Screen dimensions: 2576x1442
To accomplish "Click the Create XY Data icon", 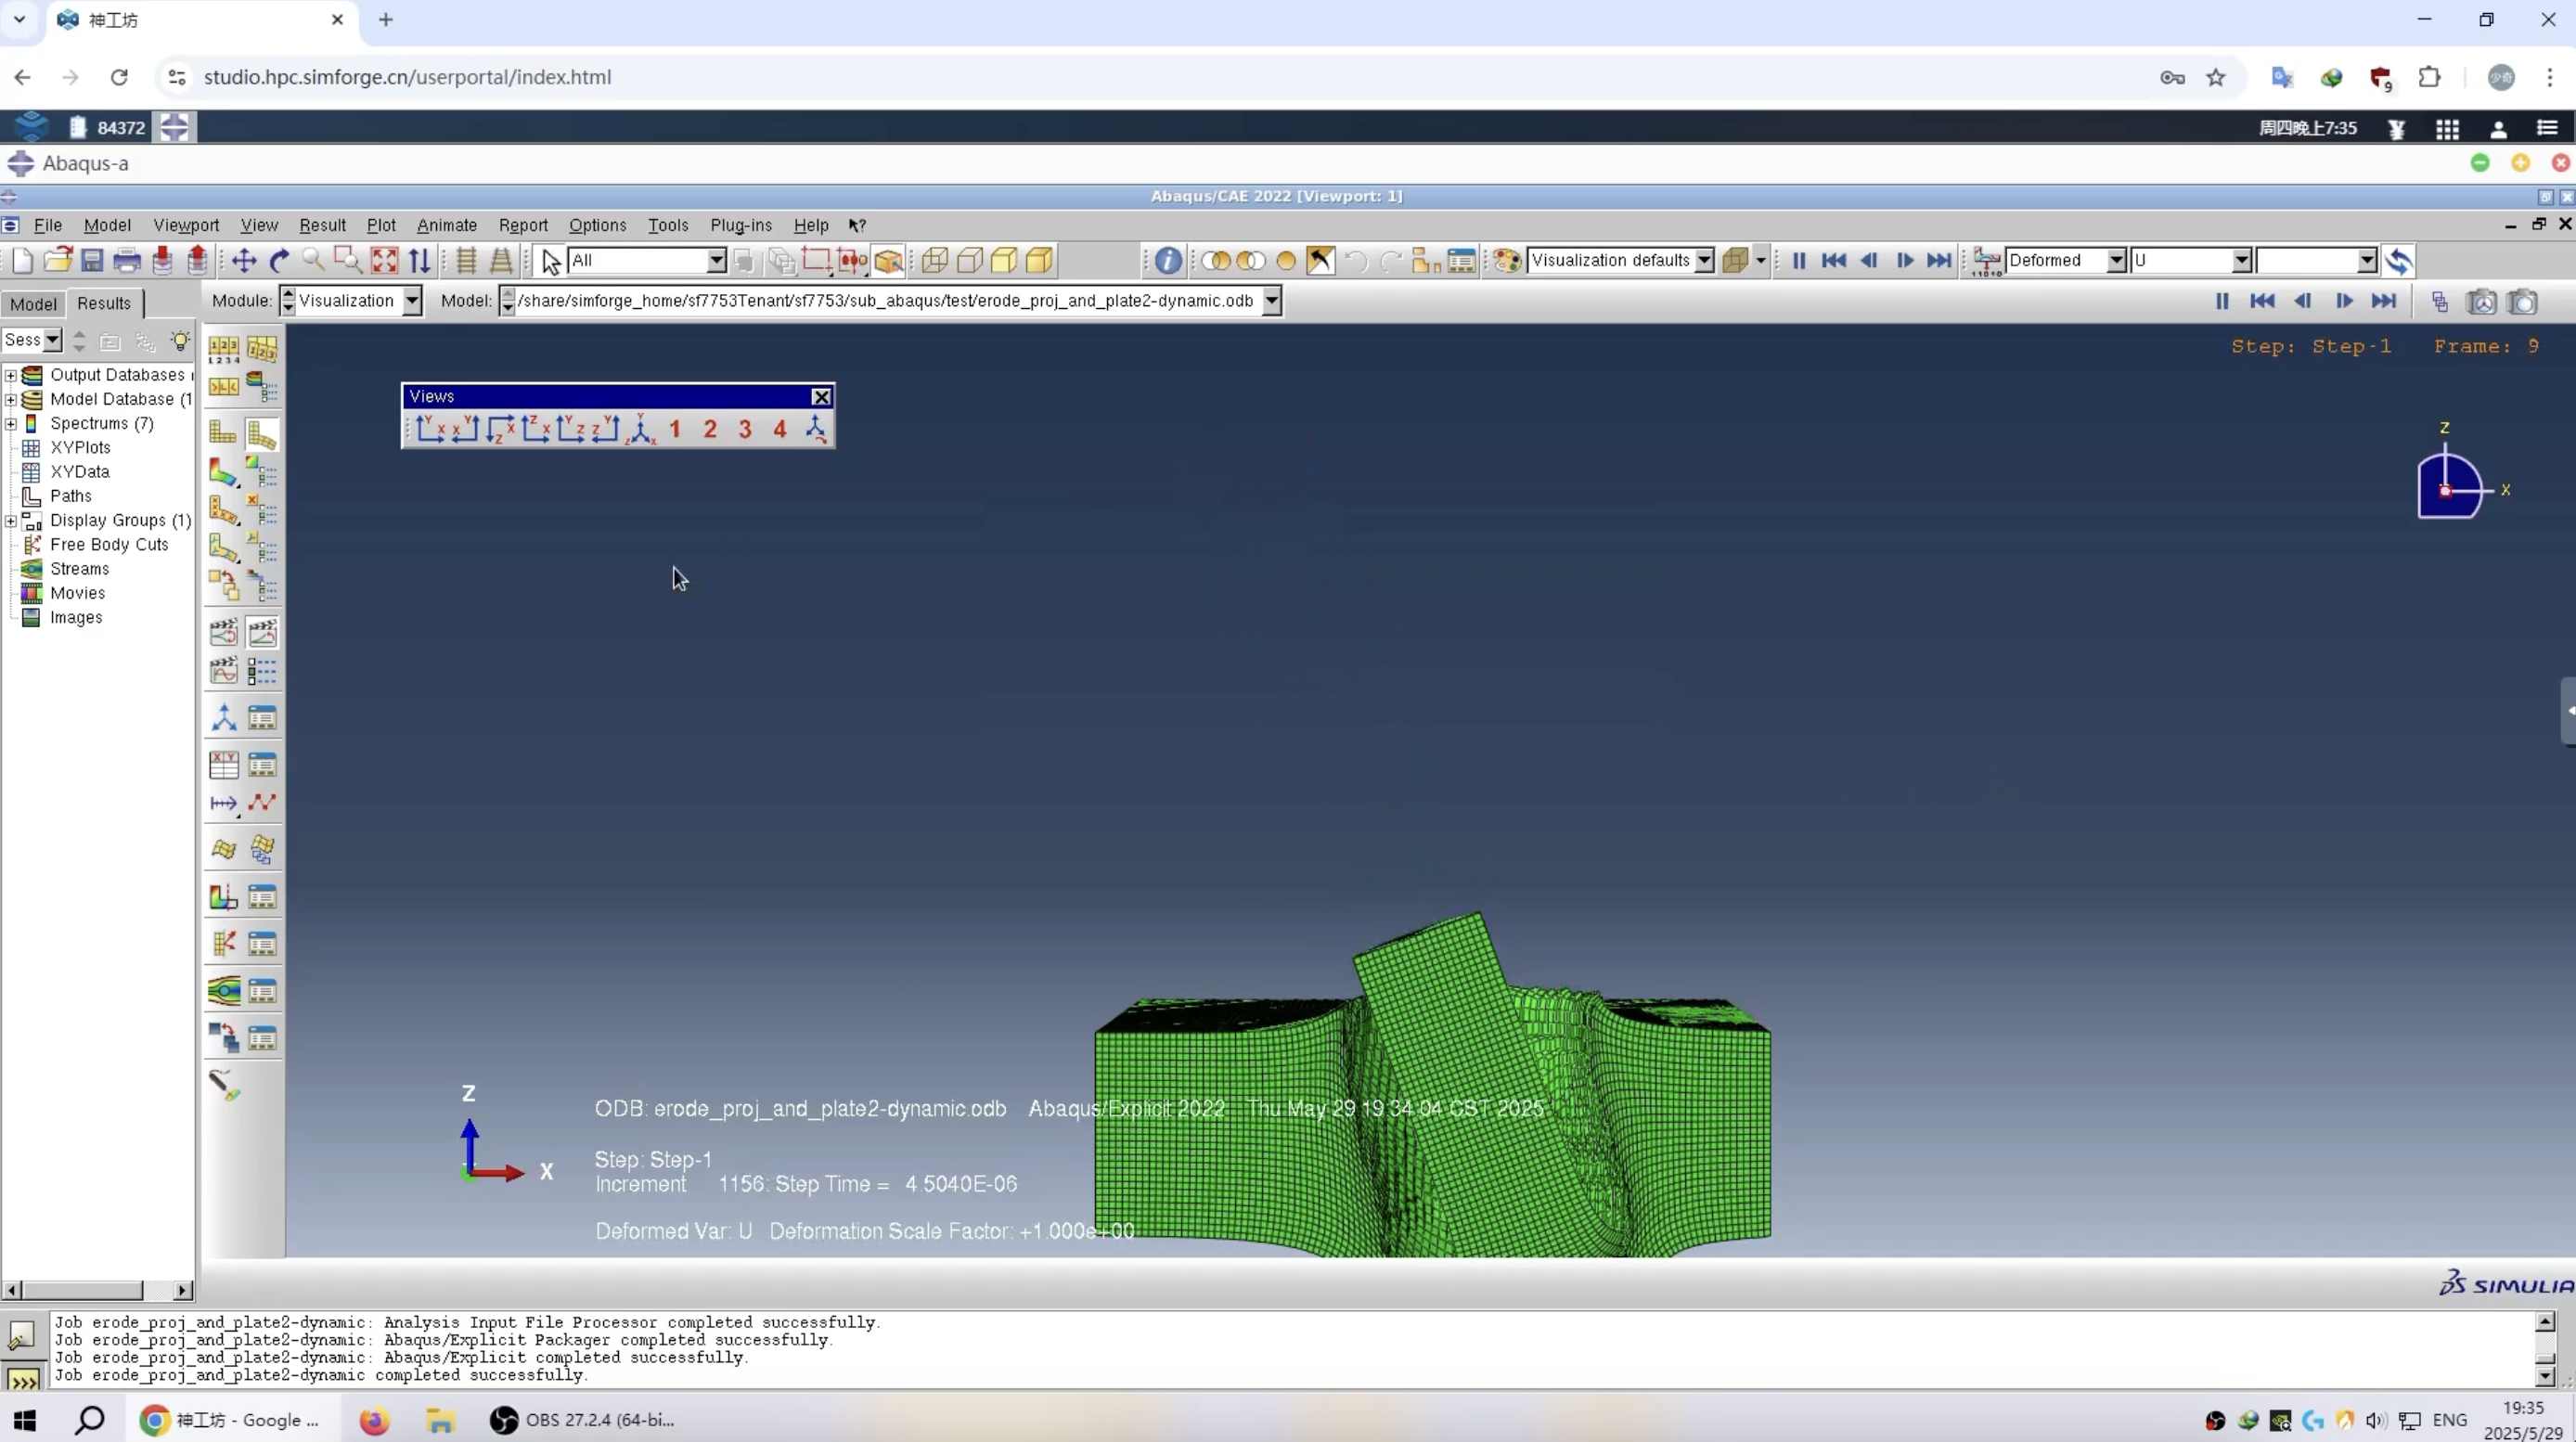I will coord(223,765).
